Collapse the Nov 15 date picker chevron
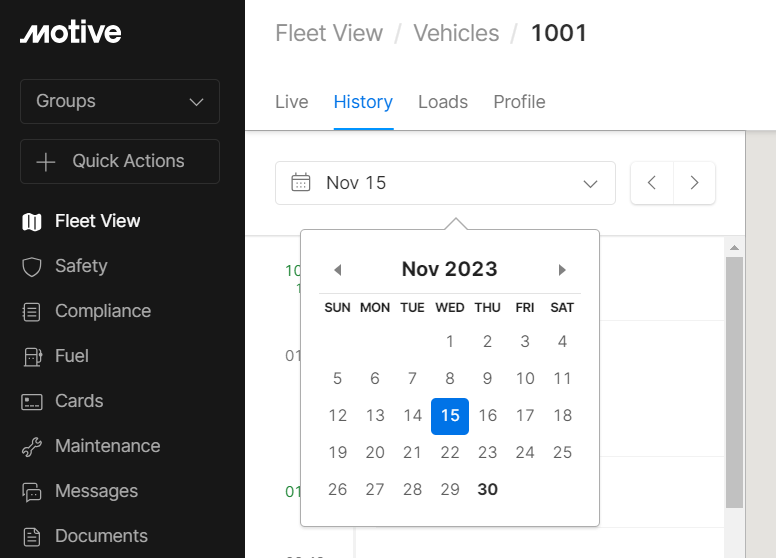Screen dimensions: 776x558 click(590, 184)
